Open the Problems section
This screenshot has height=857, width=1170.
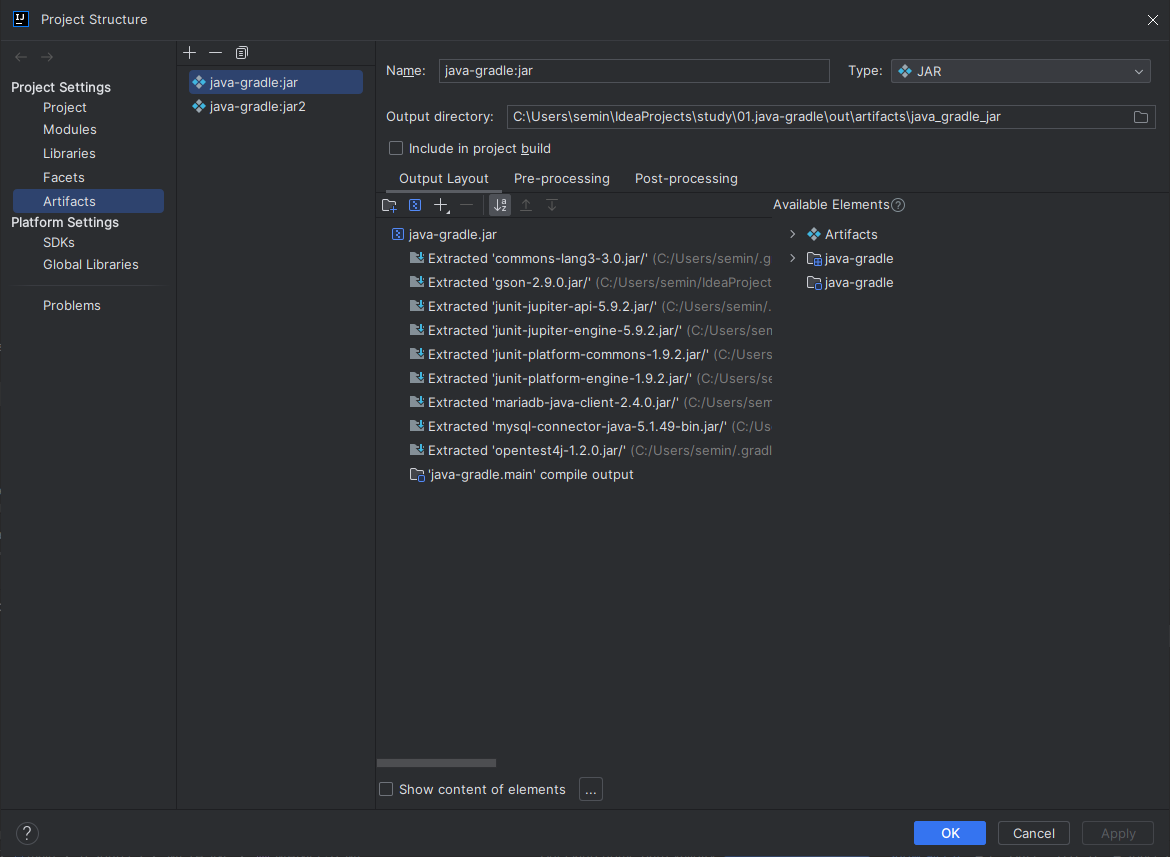coord(72,306)
